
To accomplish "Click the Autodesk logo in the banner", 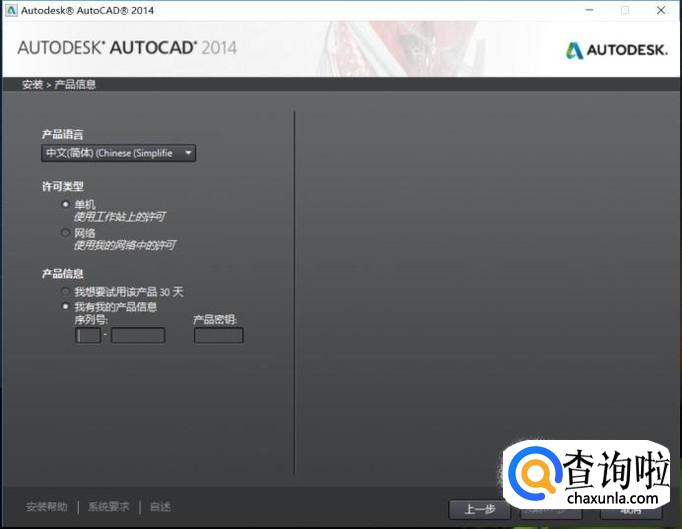I will point(617,49).
